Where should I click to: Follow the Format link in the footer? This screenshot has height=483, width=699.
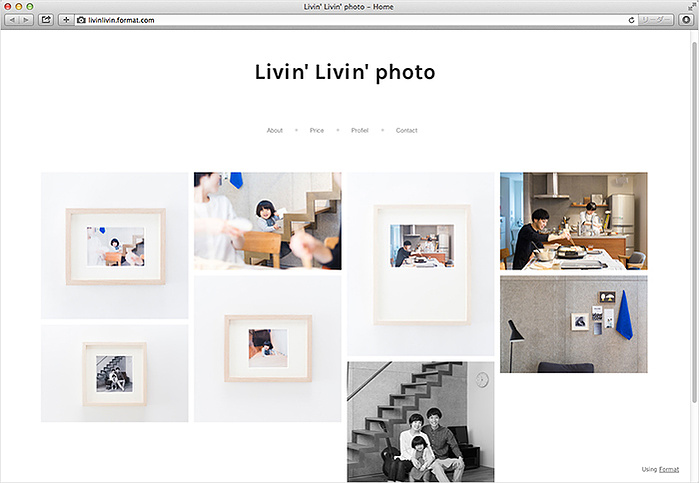(x=669, y=469)
